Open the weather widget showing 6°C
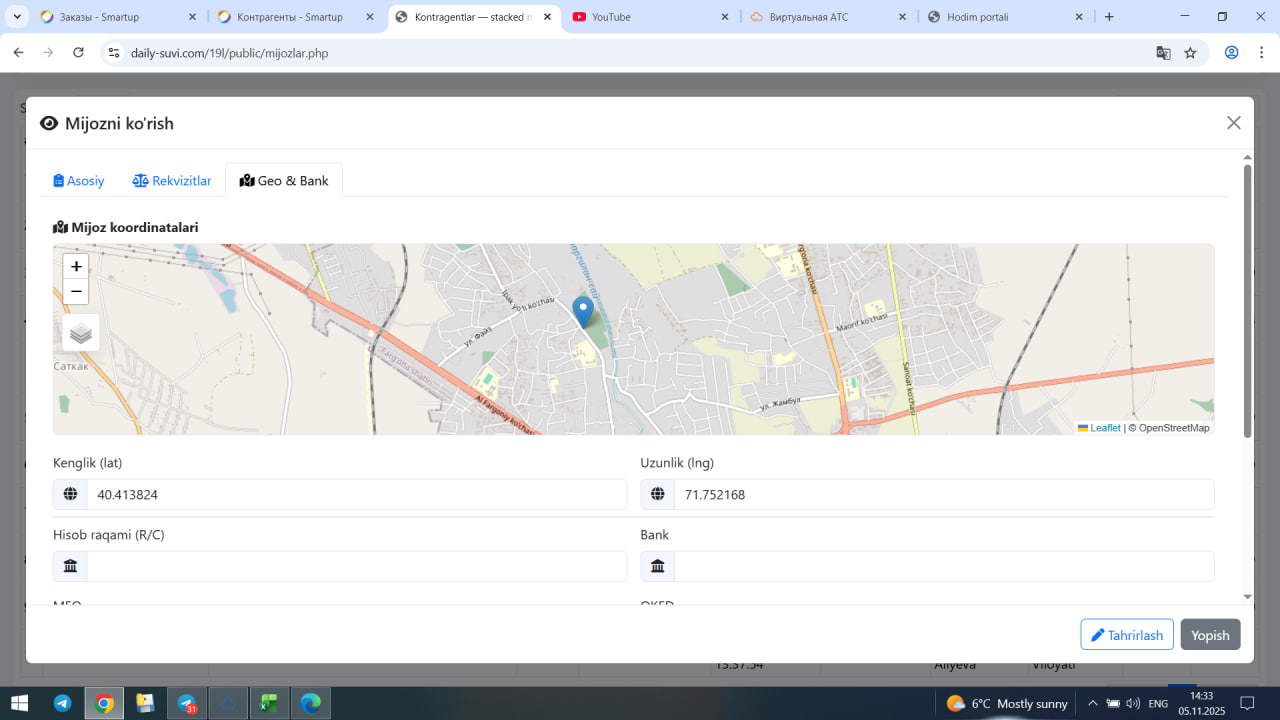The image size is (1280, 720). tap(1007, 703)
